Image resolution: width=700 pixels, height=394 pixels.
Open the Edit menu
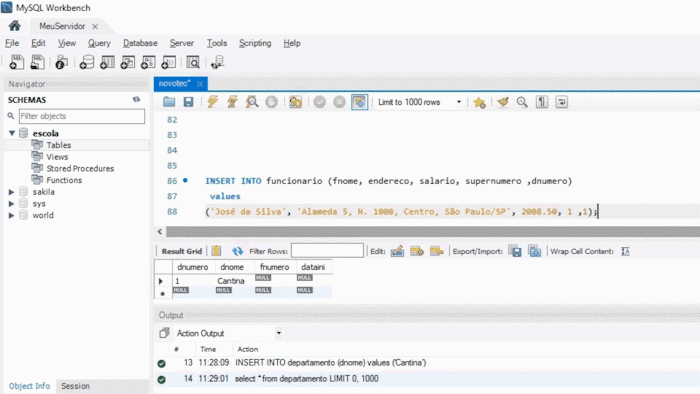[38, 43]
